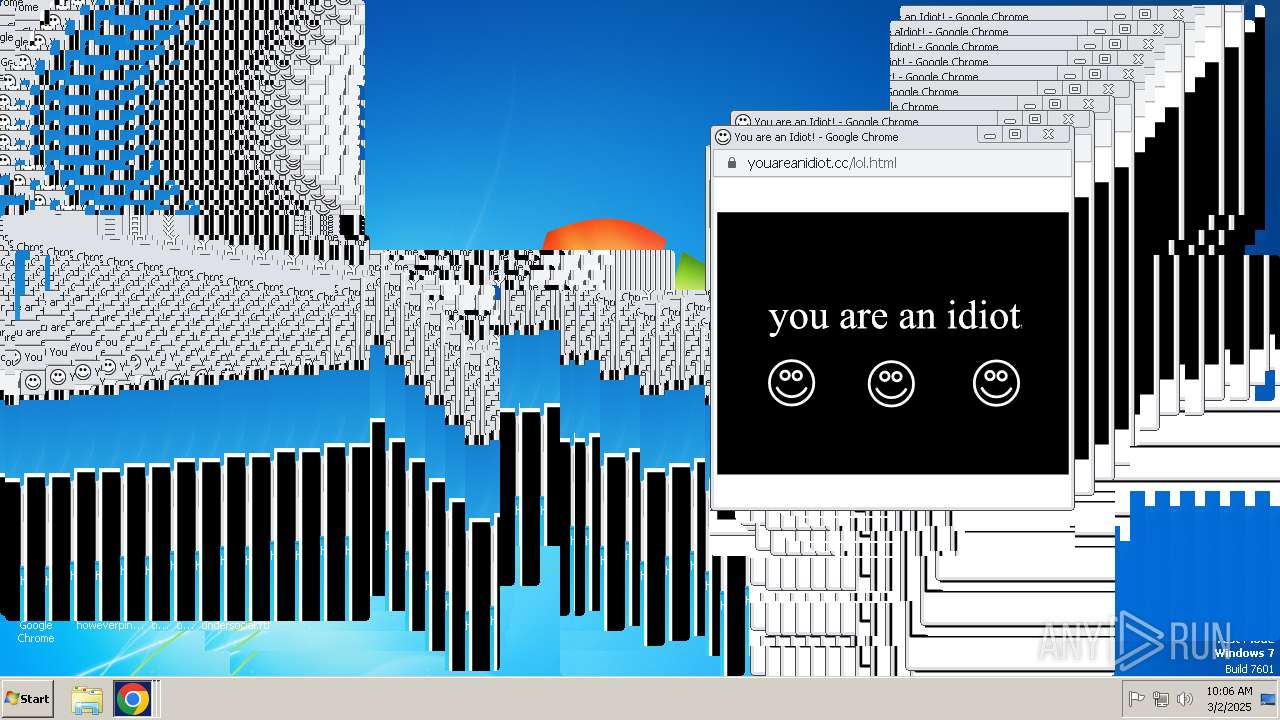Open File Explorer from the taskbar
The width and height of the screenshot is (1280, 720).
pyautogui.click(x=87, y=699)
